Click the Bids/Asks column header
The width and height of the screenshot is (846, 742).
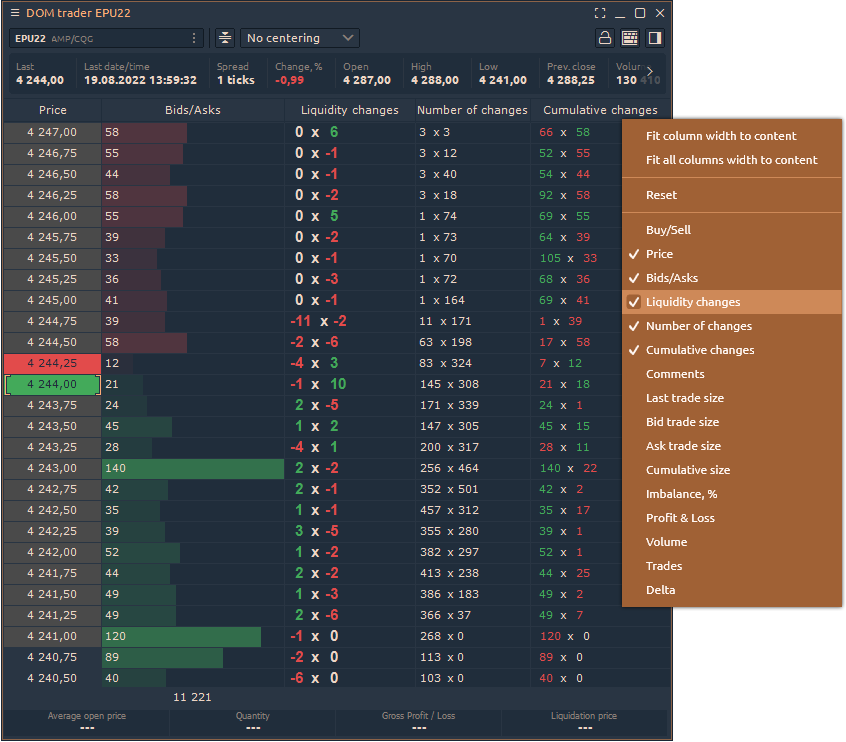coord(193,110)
